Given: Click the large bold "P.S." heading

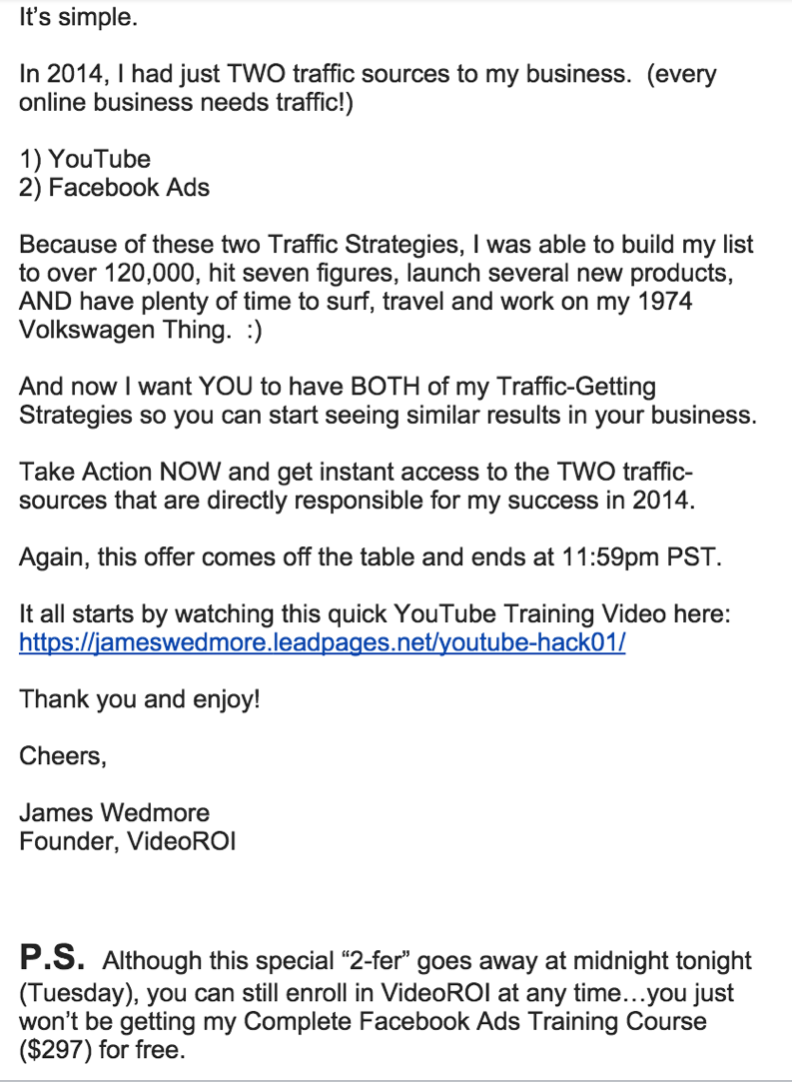Looking at the screenshot, I should point(52,957).
